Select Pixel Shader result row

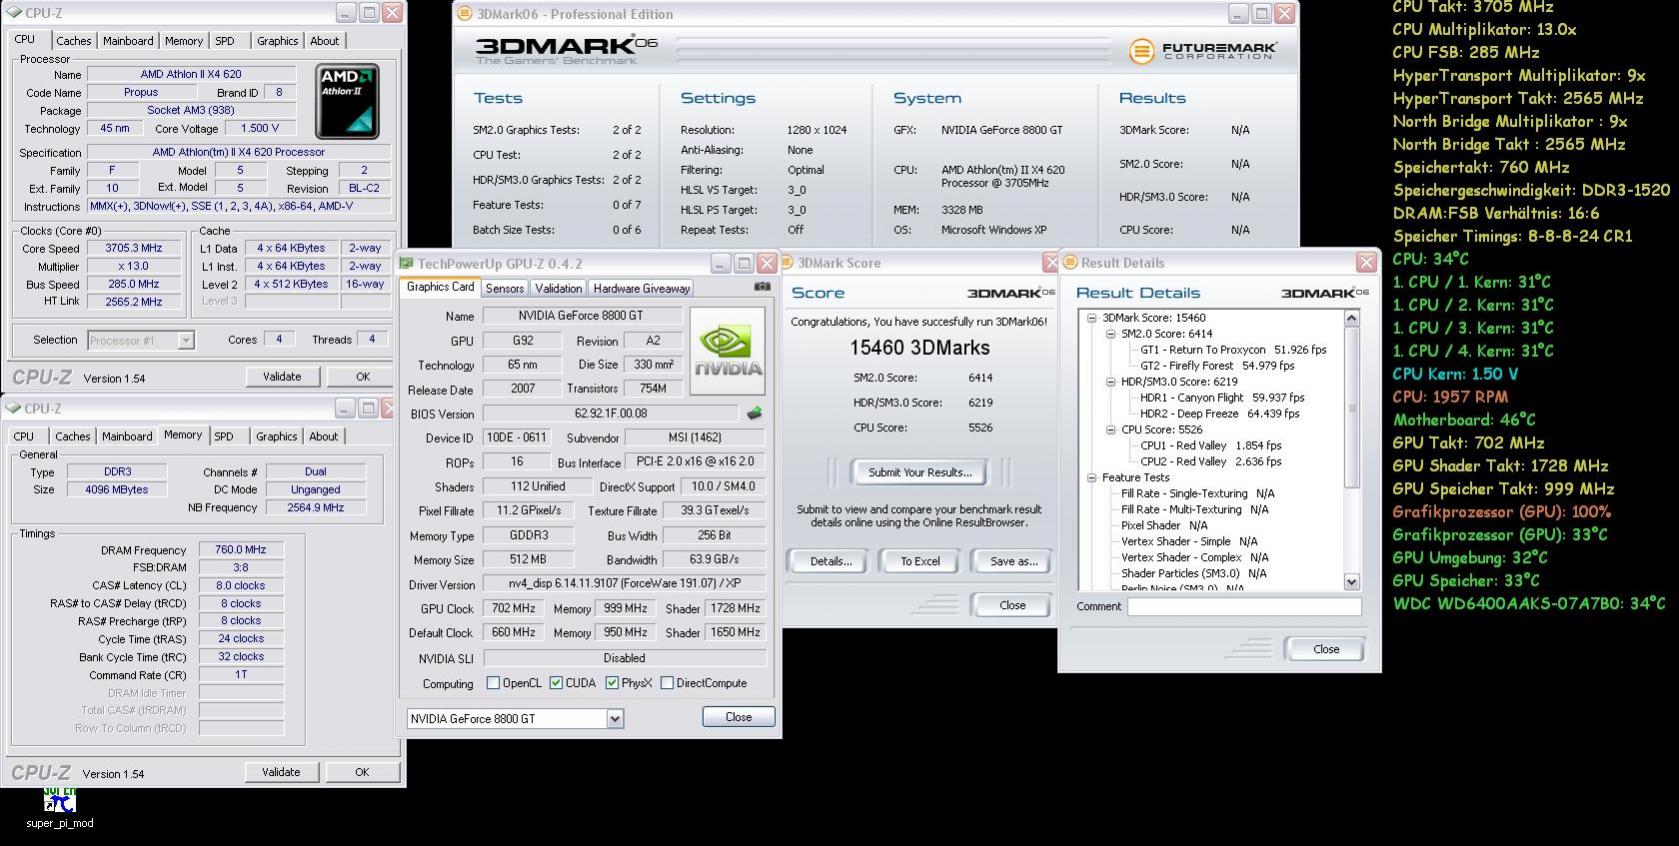(1164, 526)
